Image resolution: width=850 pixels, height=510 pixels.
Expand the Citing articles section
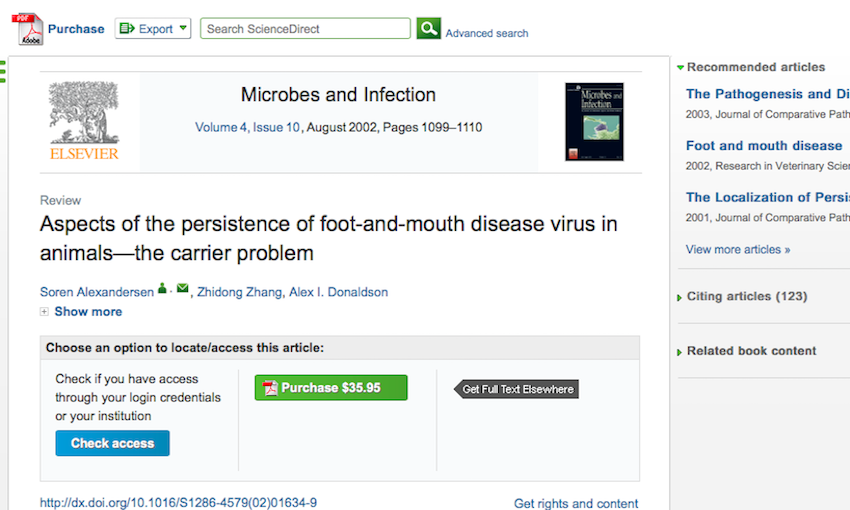(x=681, y=297)
